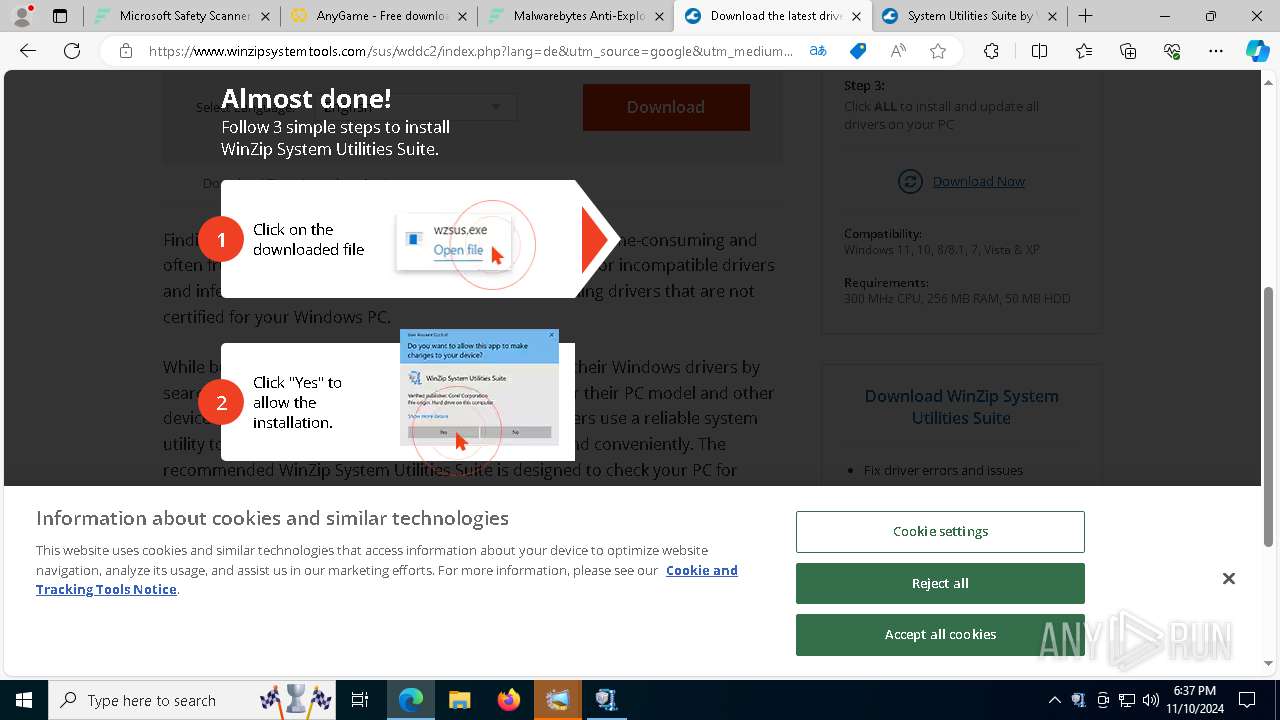Click the scrollbar down arrow
This screenshot has width=1280, height=720.
1268,663
